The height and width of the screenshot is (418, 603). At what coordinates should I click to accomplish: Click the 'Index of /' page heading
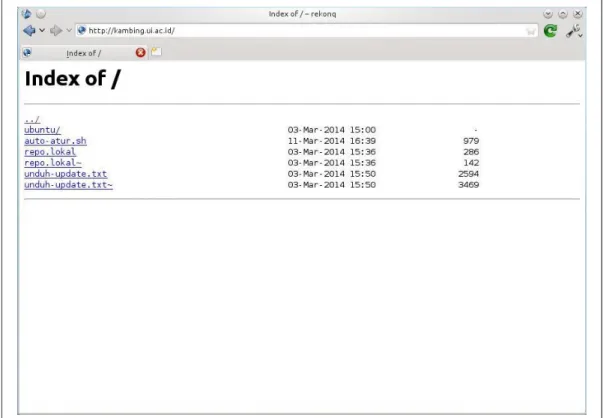click(x=73, y=79)
